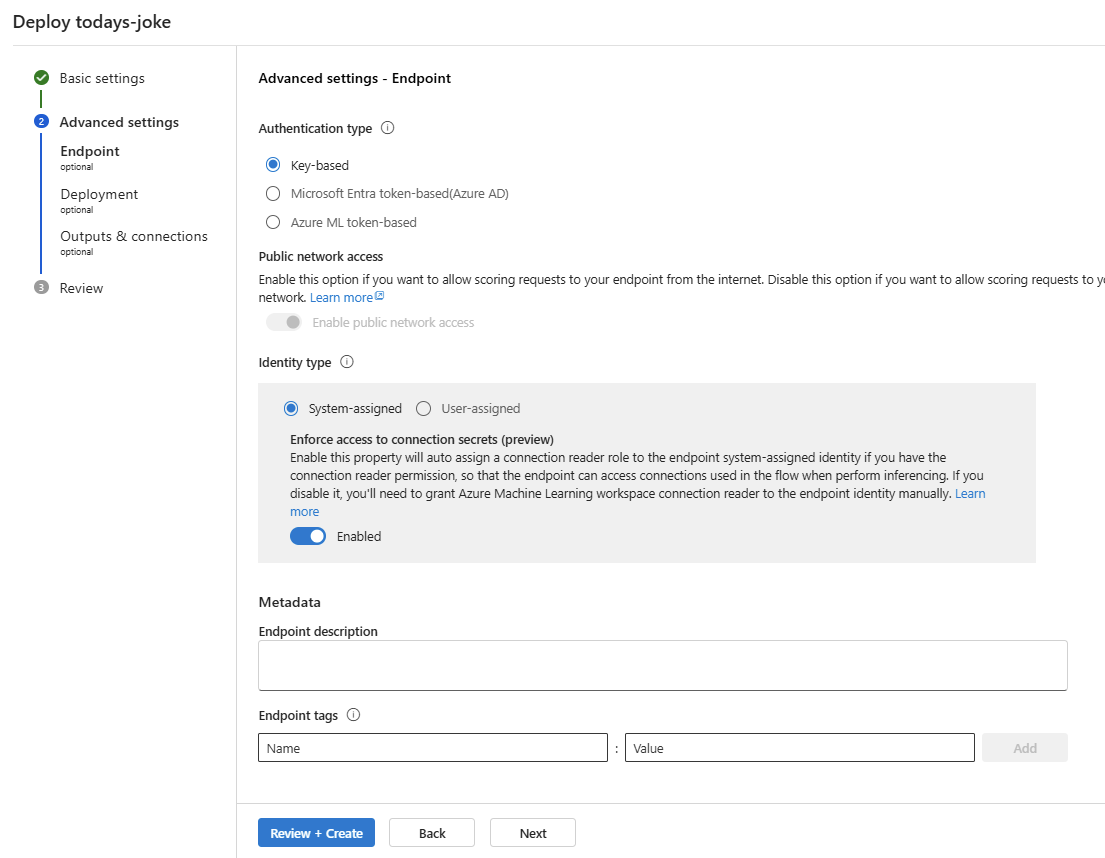This screenshot has height=858, width=1105.
Task: Click the Advanced settings step 2 icon
Action: (x=41, y=122)
